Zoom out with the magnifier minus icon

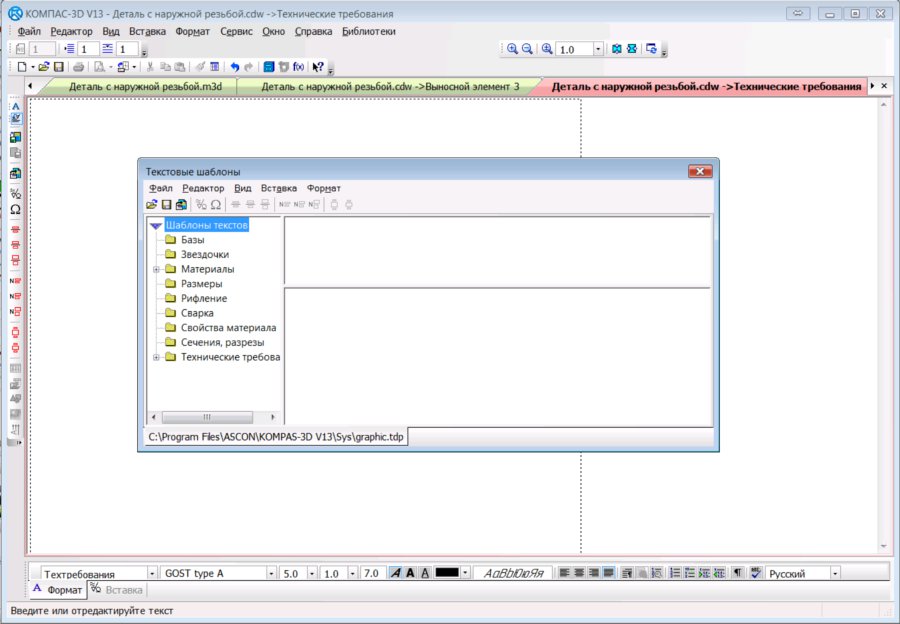point(527,49)
